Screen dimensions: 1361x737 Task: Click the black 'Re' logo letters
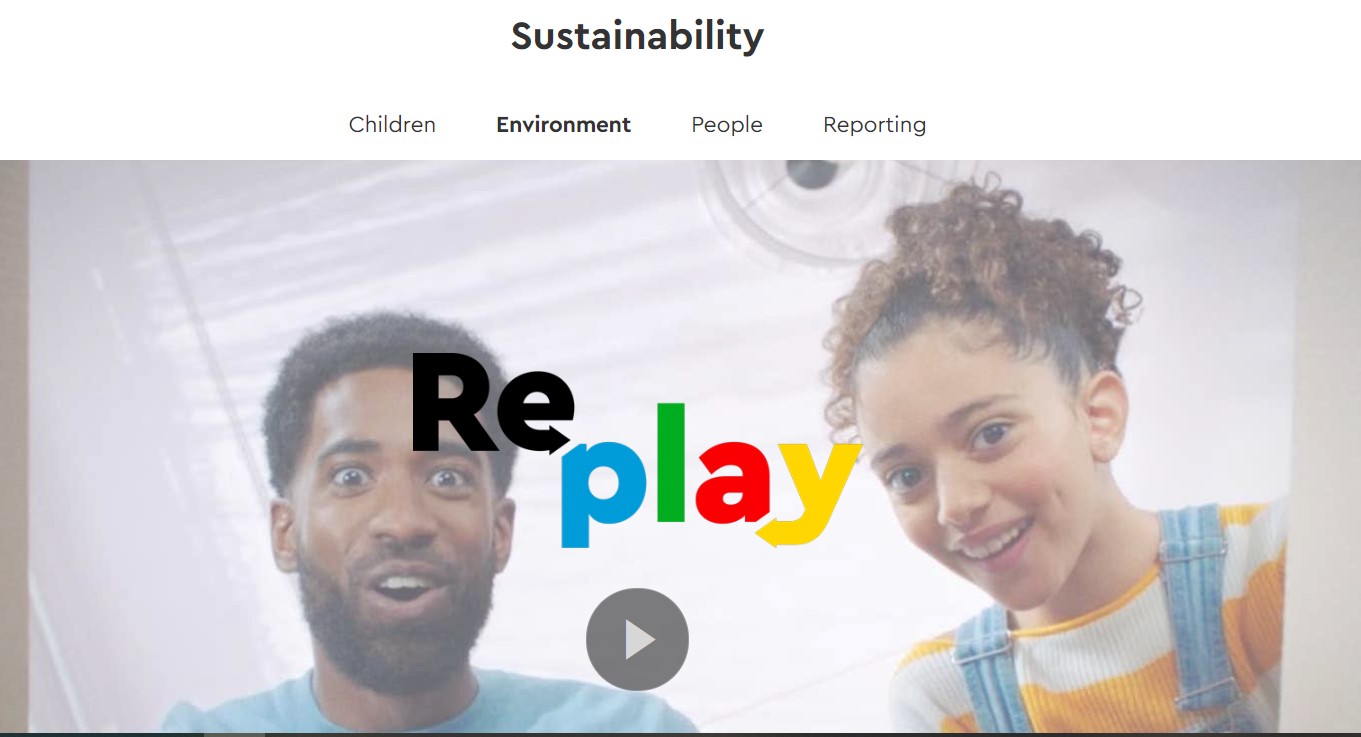point(490,402)
